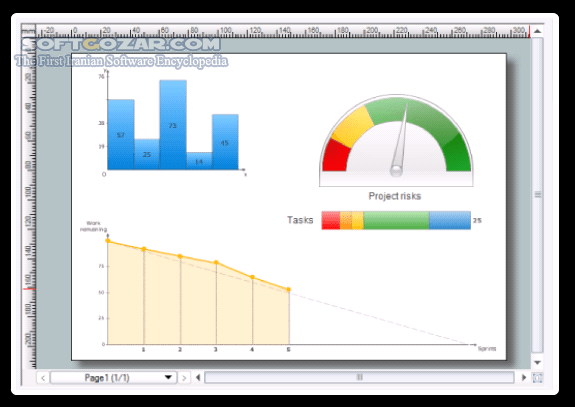
Task: Click the vertical scrollbar down arrow
Action: point(538,363)
